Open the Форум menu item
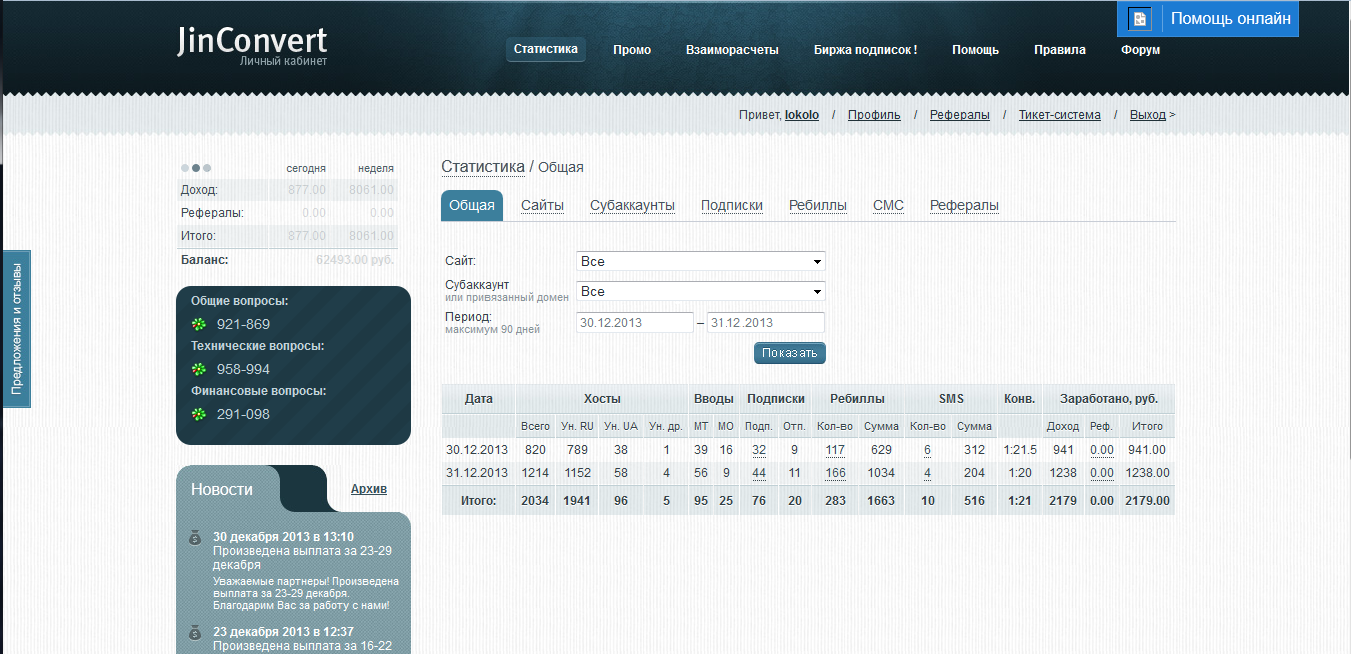Screen dimensions: 1351x654 [x=1141, y=50]
